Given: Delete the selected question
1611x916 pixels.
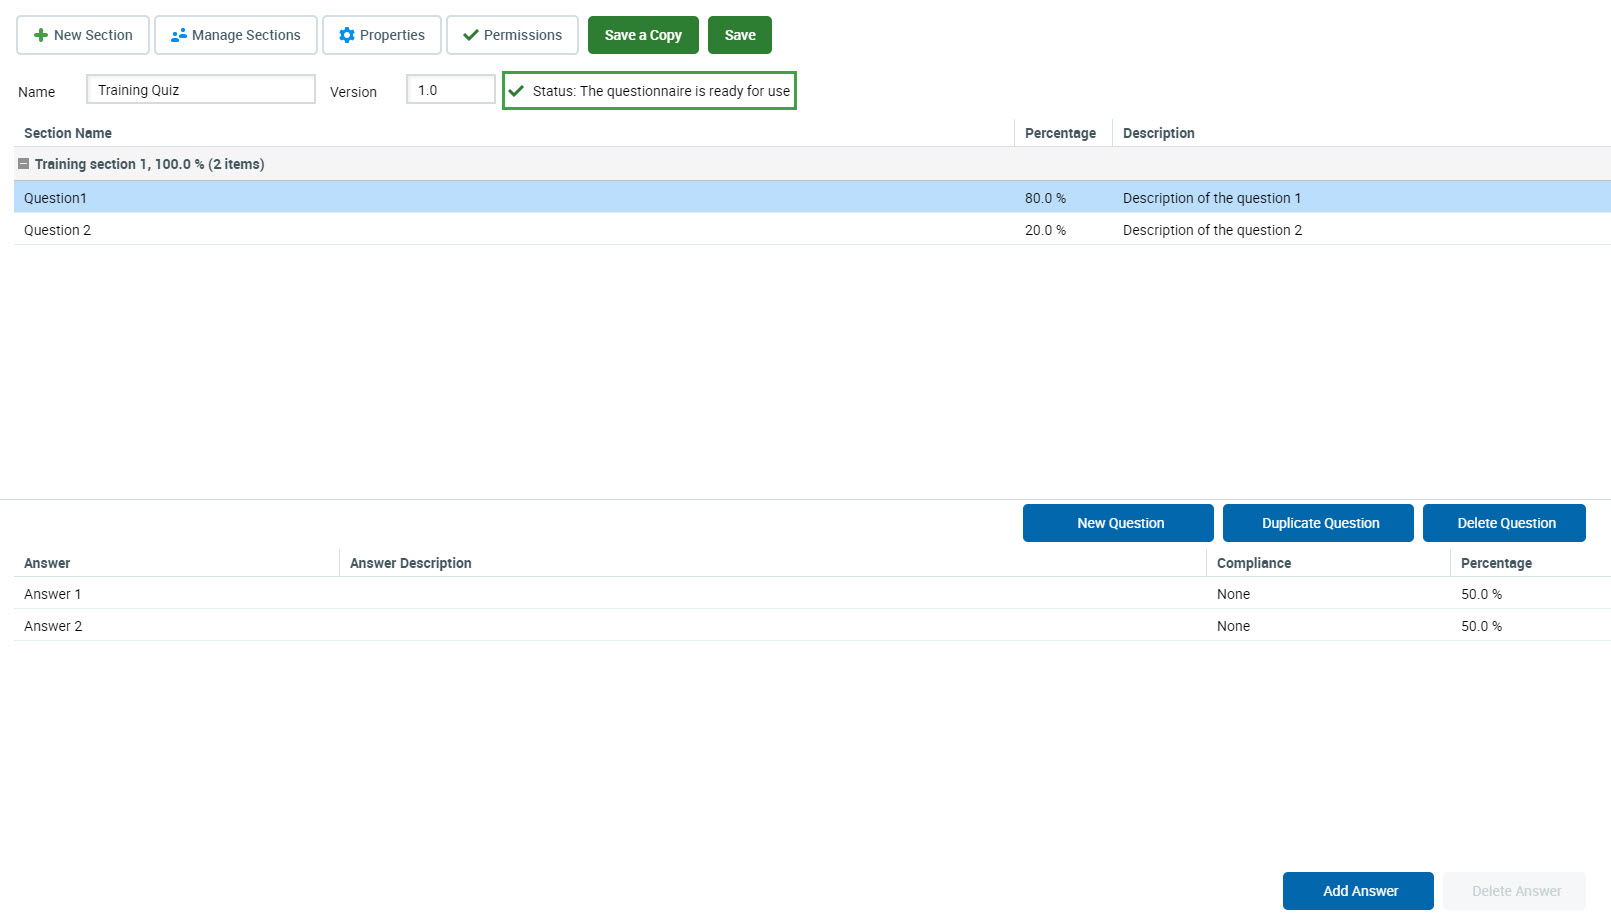Looking at the screenshot, I should [1504, 523].
